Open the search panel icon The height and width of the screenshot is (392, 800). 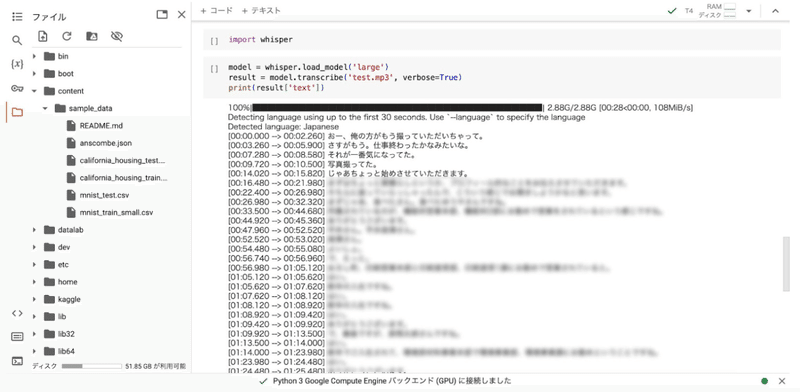17,40
